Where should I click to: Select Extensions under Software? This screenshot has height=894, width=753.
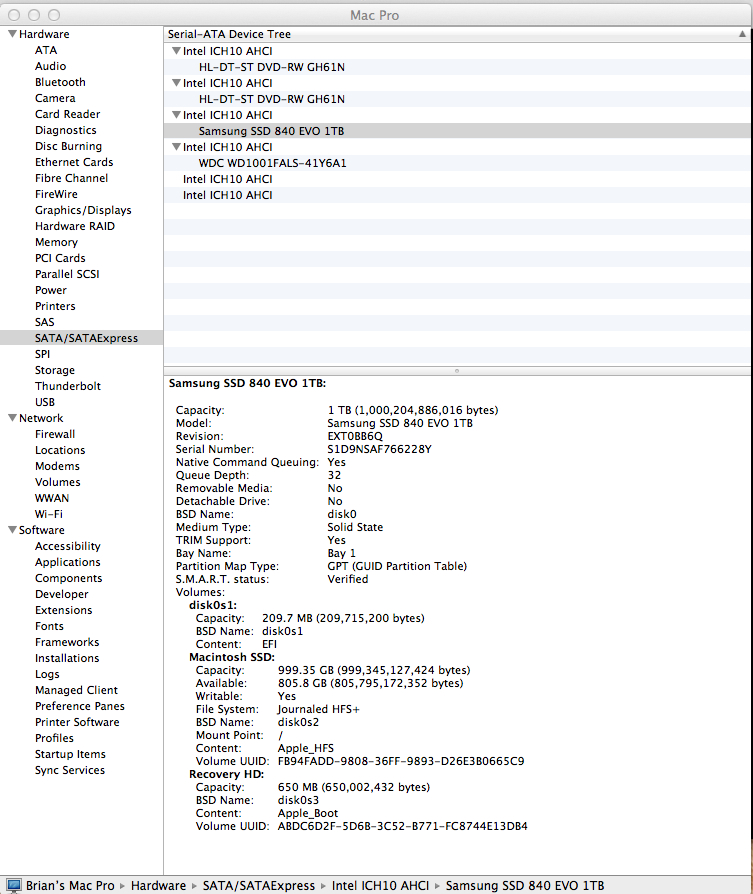(63, 609)
